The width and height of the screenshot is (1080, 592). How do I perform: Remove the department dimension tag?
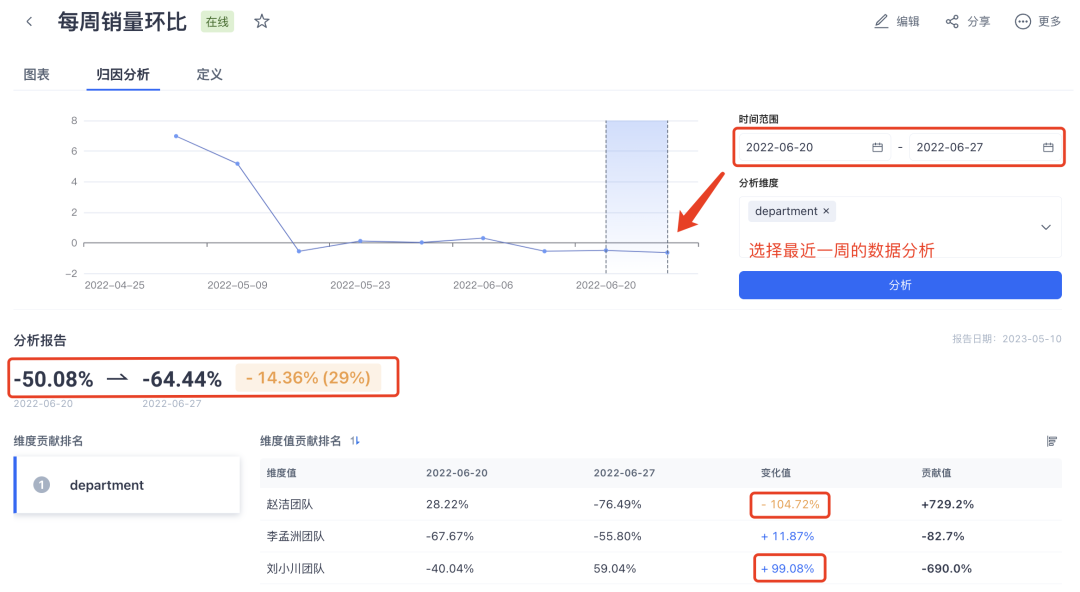coord(826,211)
